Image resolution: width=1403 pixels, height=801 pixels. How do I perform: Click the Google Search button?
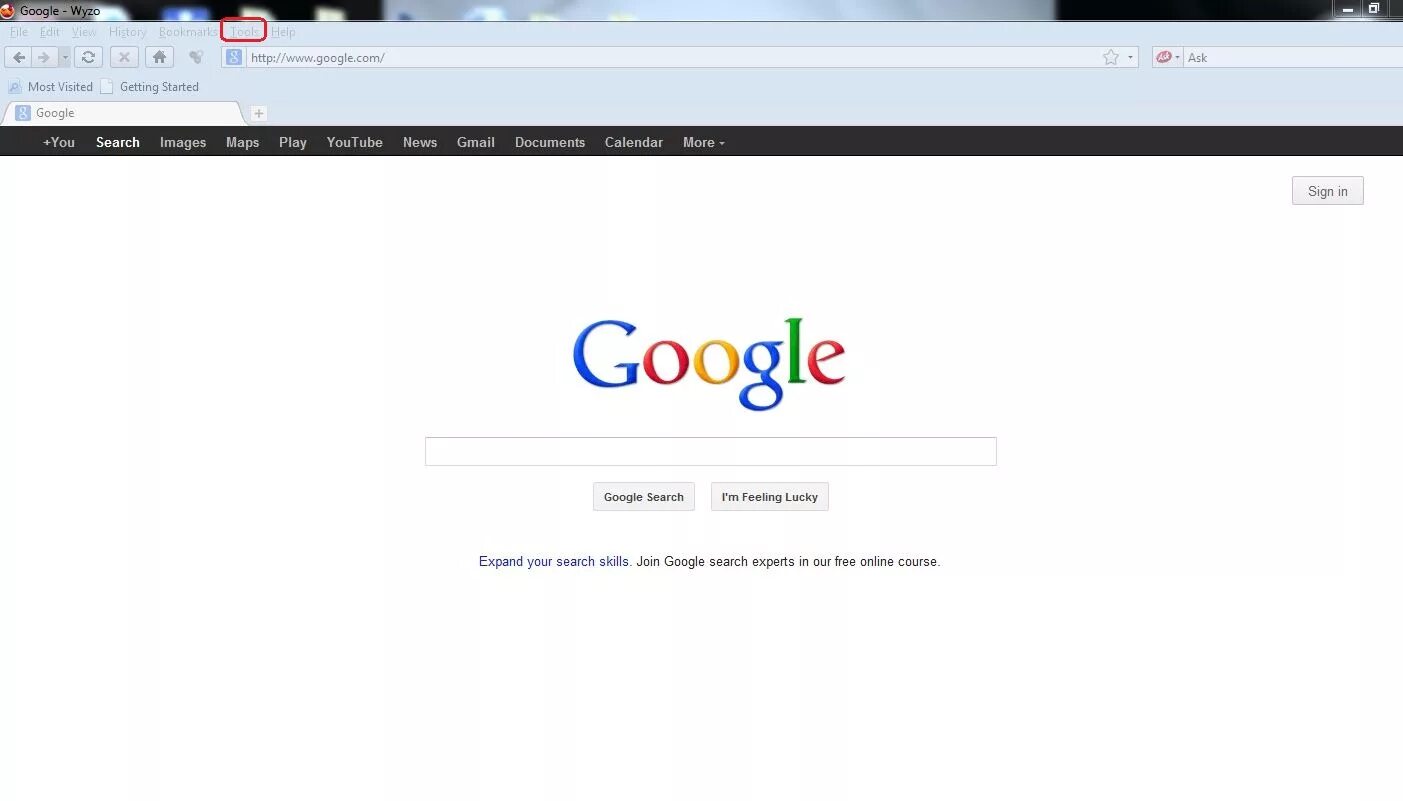(x=644, y=497)
